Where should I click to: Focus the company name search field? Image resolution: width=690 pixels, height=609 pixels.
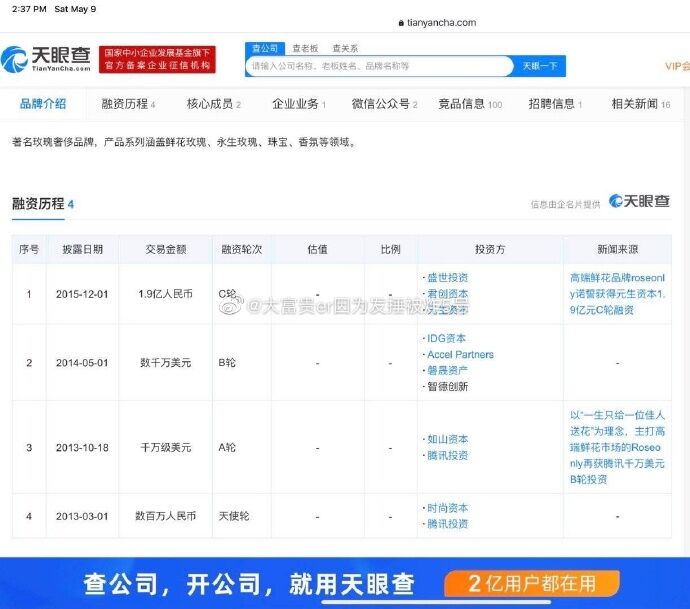[x=379, y=66]
